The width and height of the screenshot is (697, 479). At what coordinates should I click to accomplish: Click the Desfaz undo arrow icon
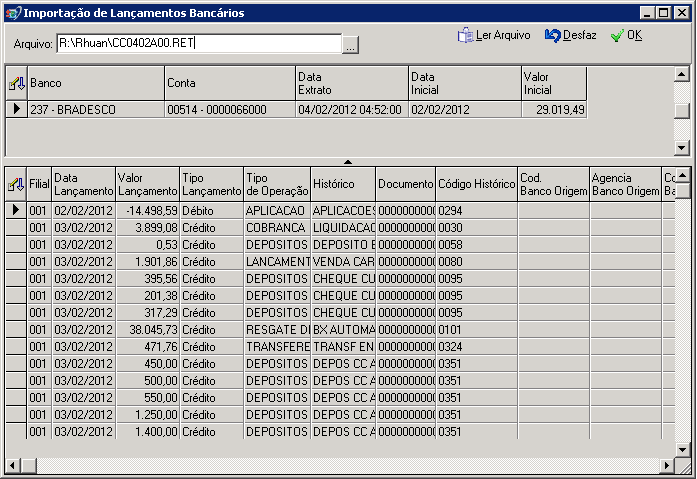pyautogui.click(x=553, y=35)
